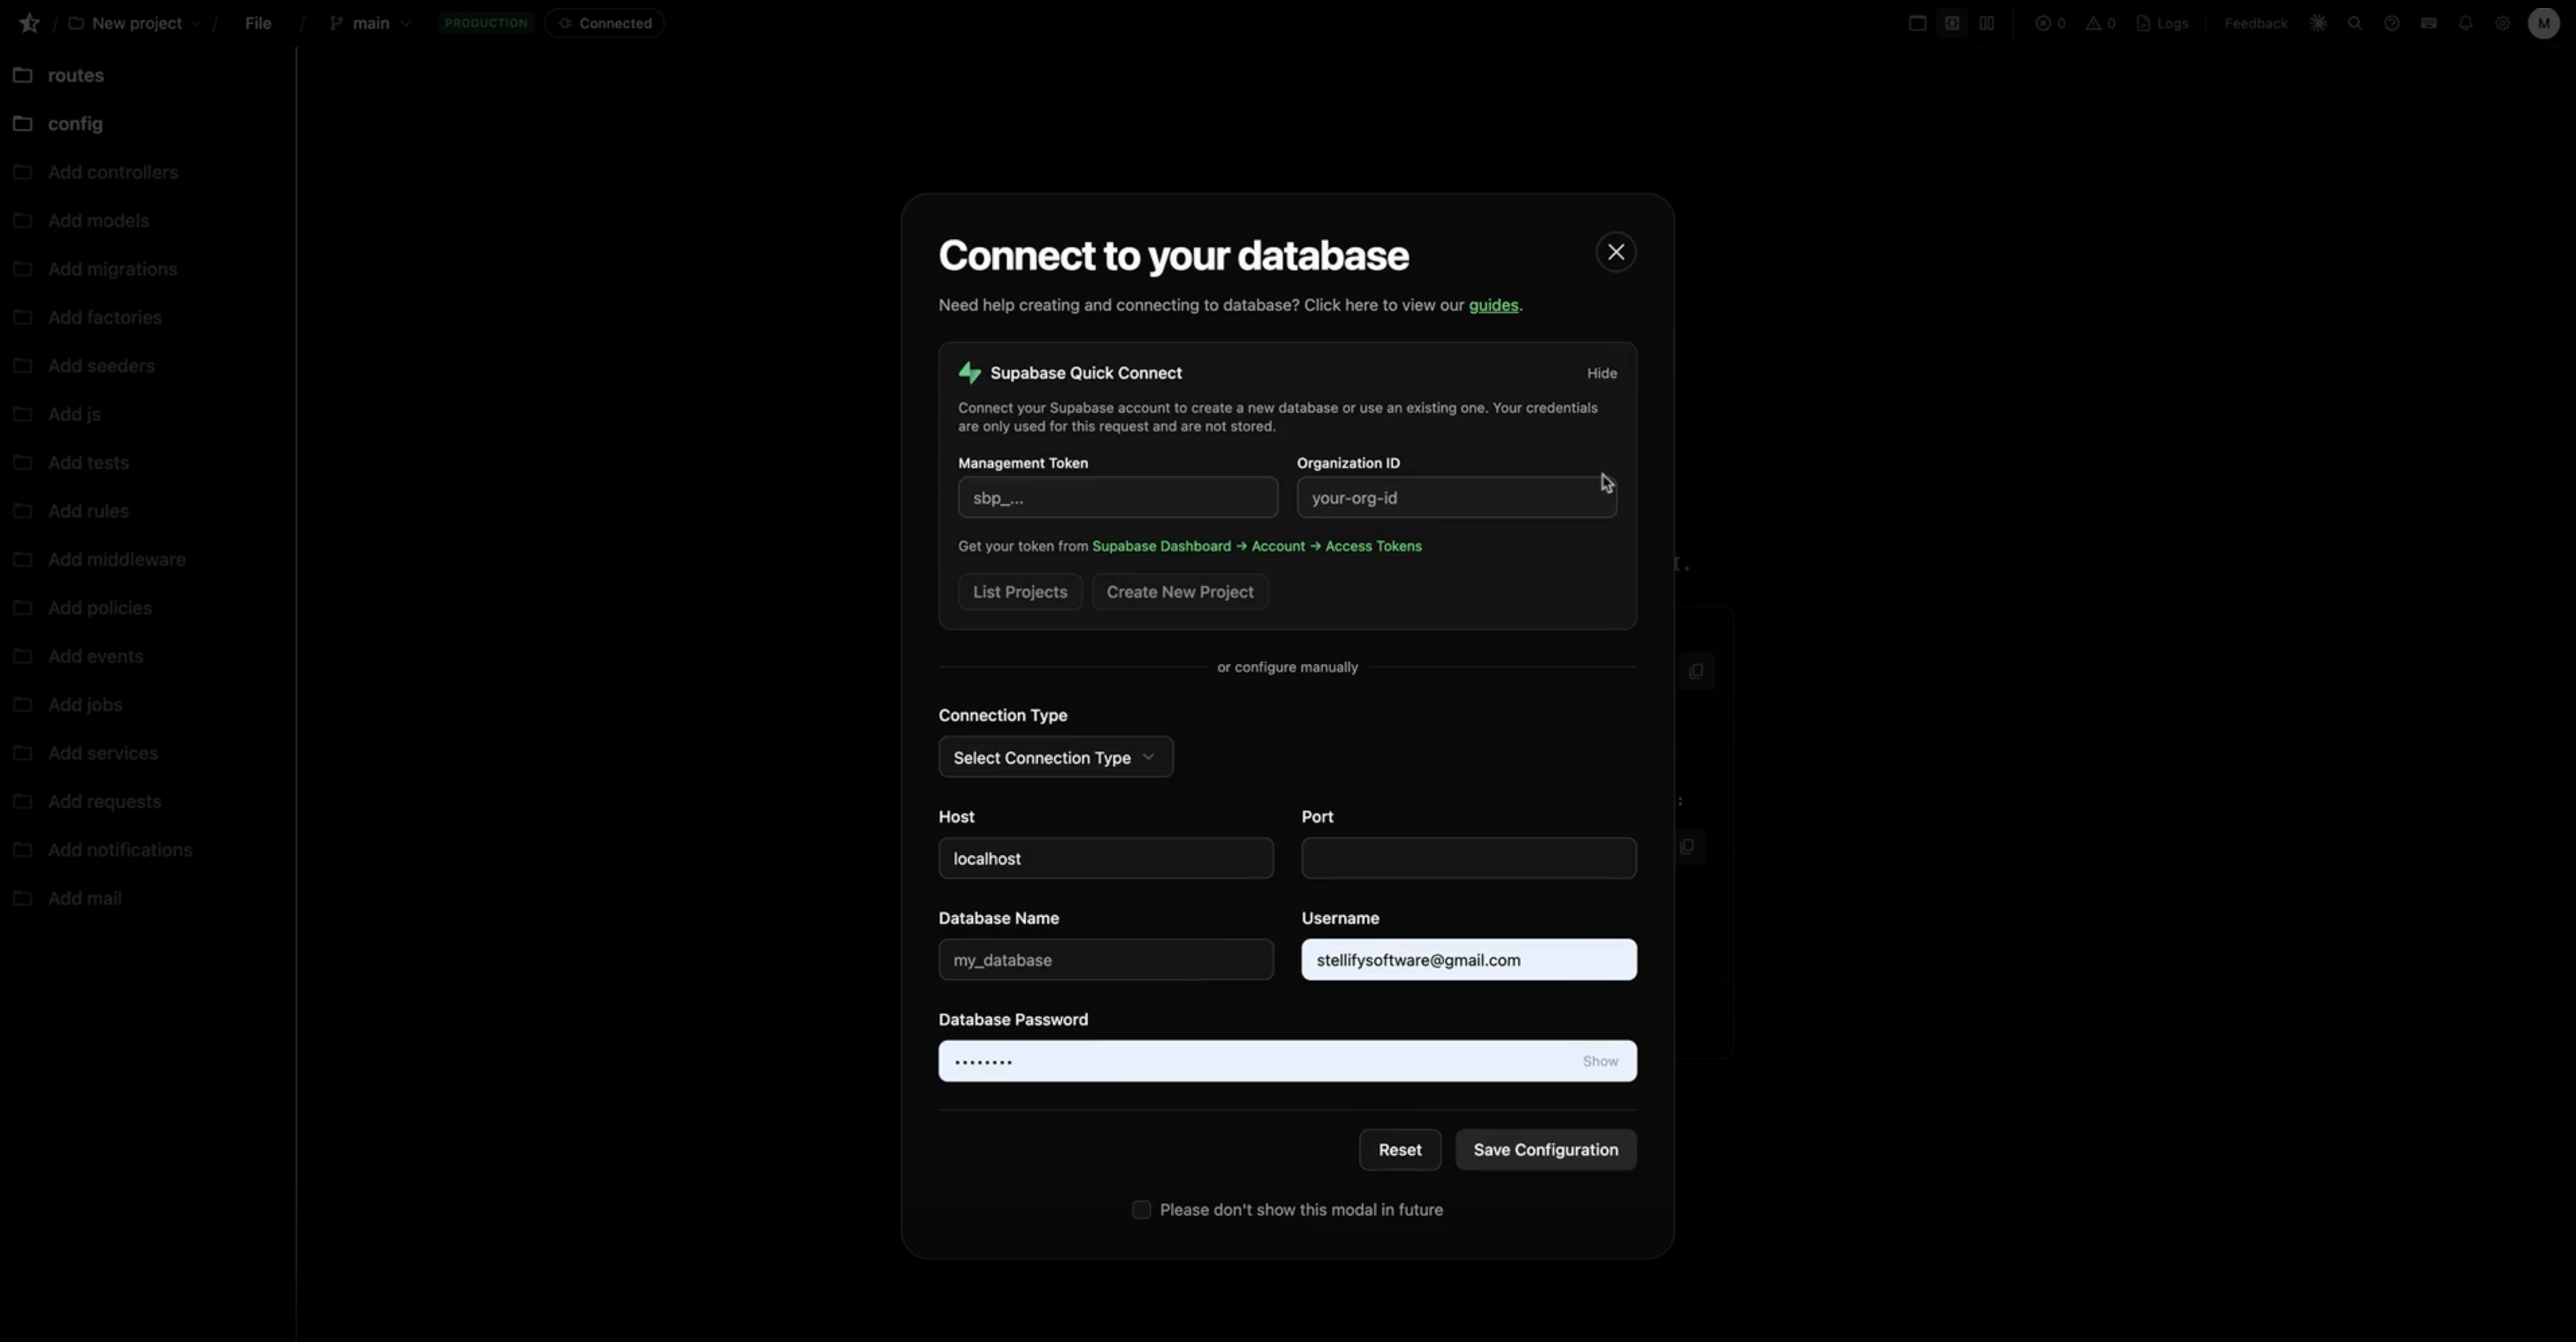Open the help question mark icon
The width and height of the screenshot is (2576, 1342).
[x=2392, y=22]
